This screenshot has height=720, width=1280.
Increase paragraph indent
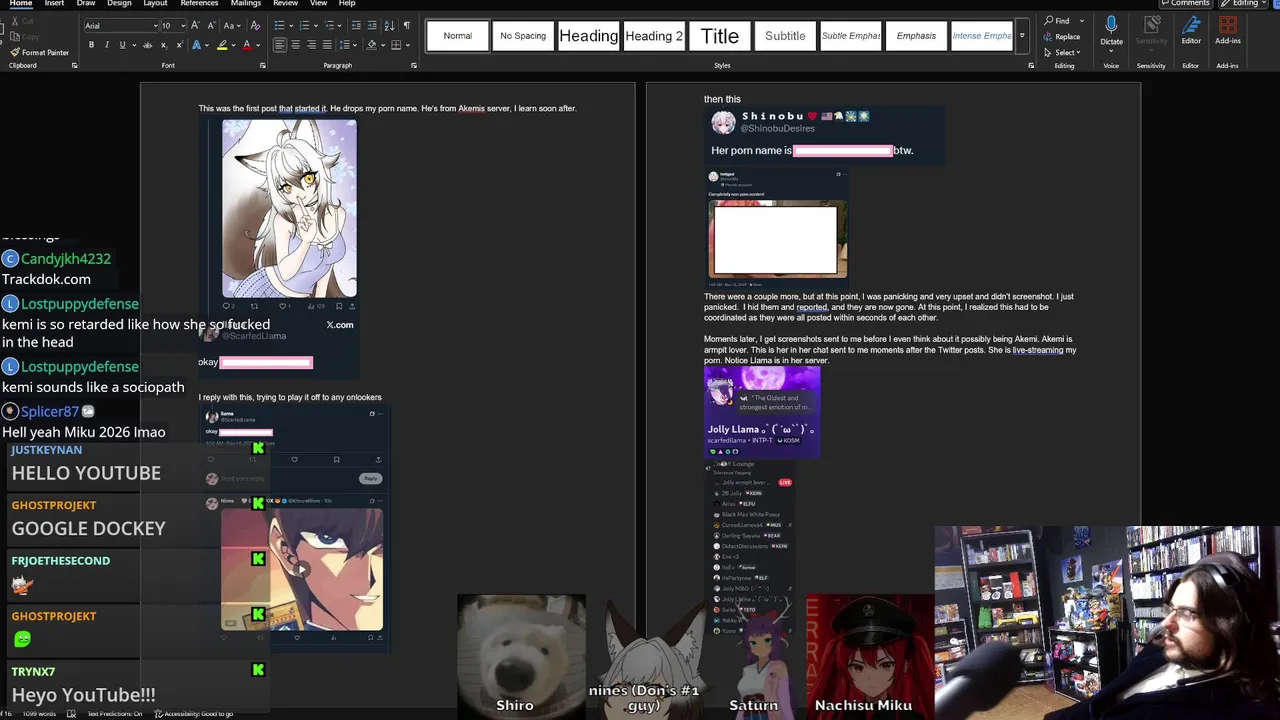point(373,25)
